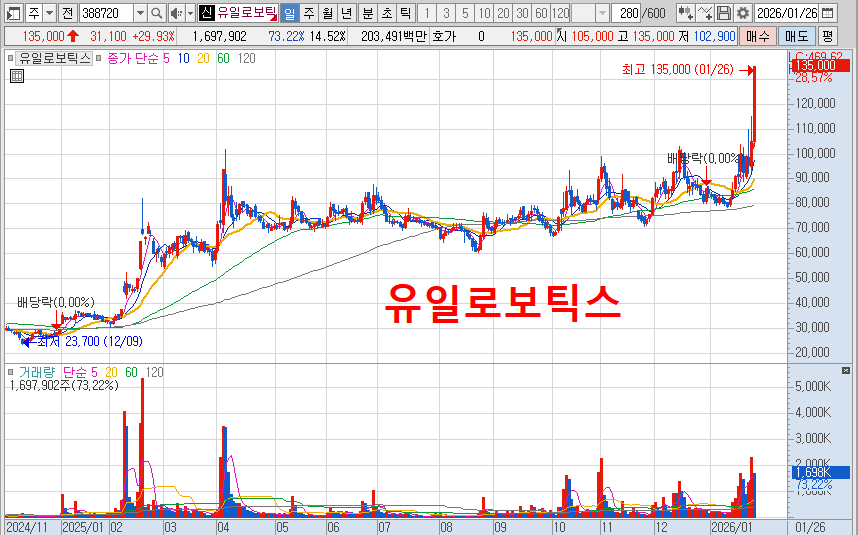Click the 호가 quote label
858x535 pixels.
(x=444, y=37)
